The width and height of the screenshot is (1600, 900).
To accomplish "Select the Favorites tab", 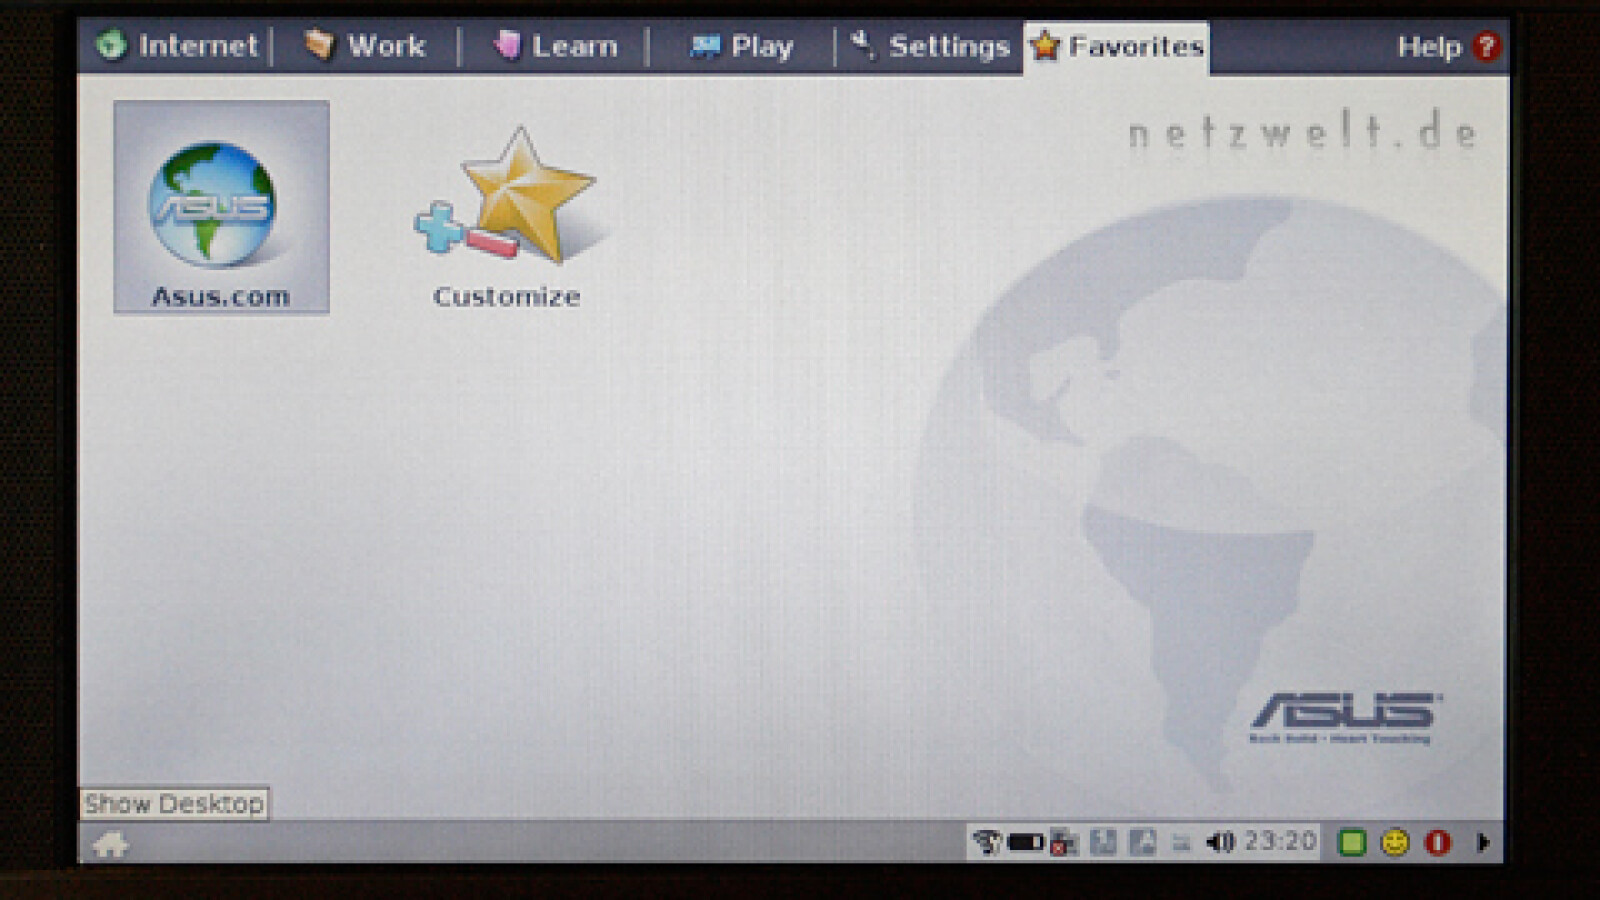I will [1116, 47].
